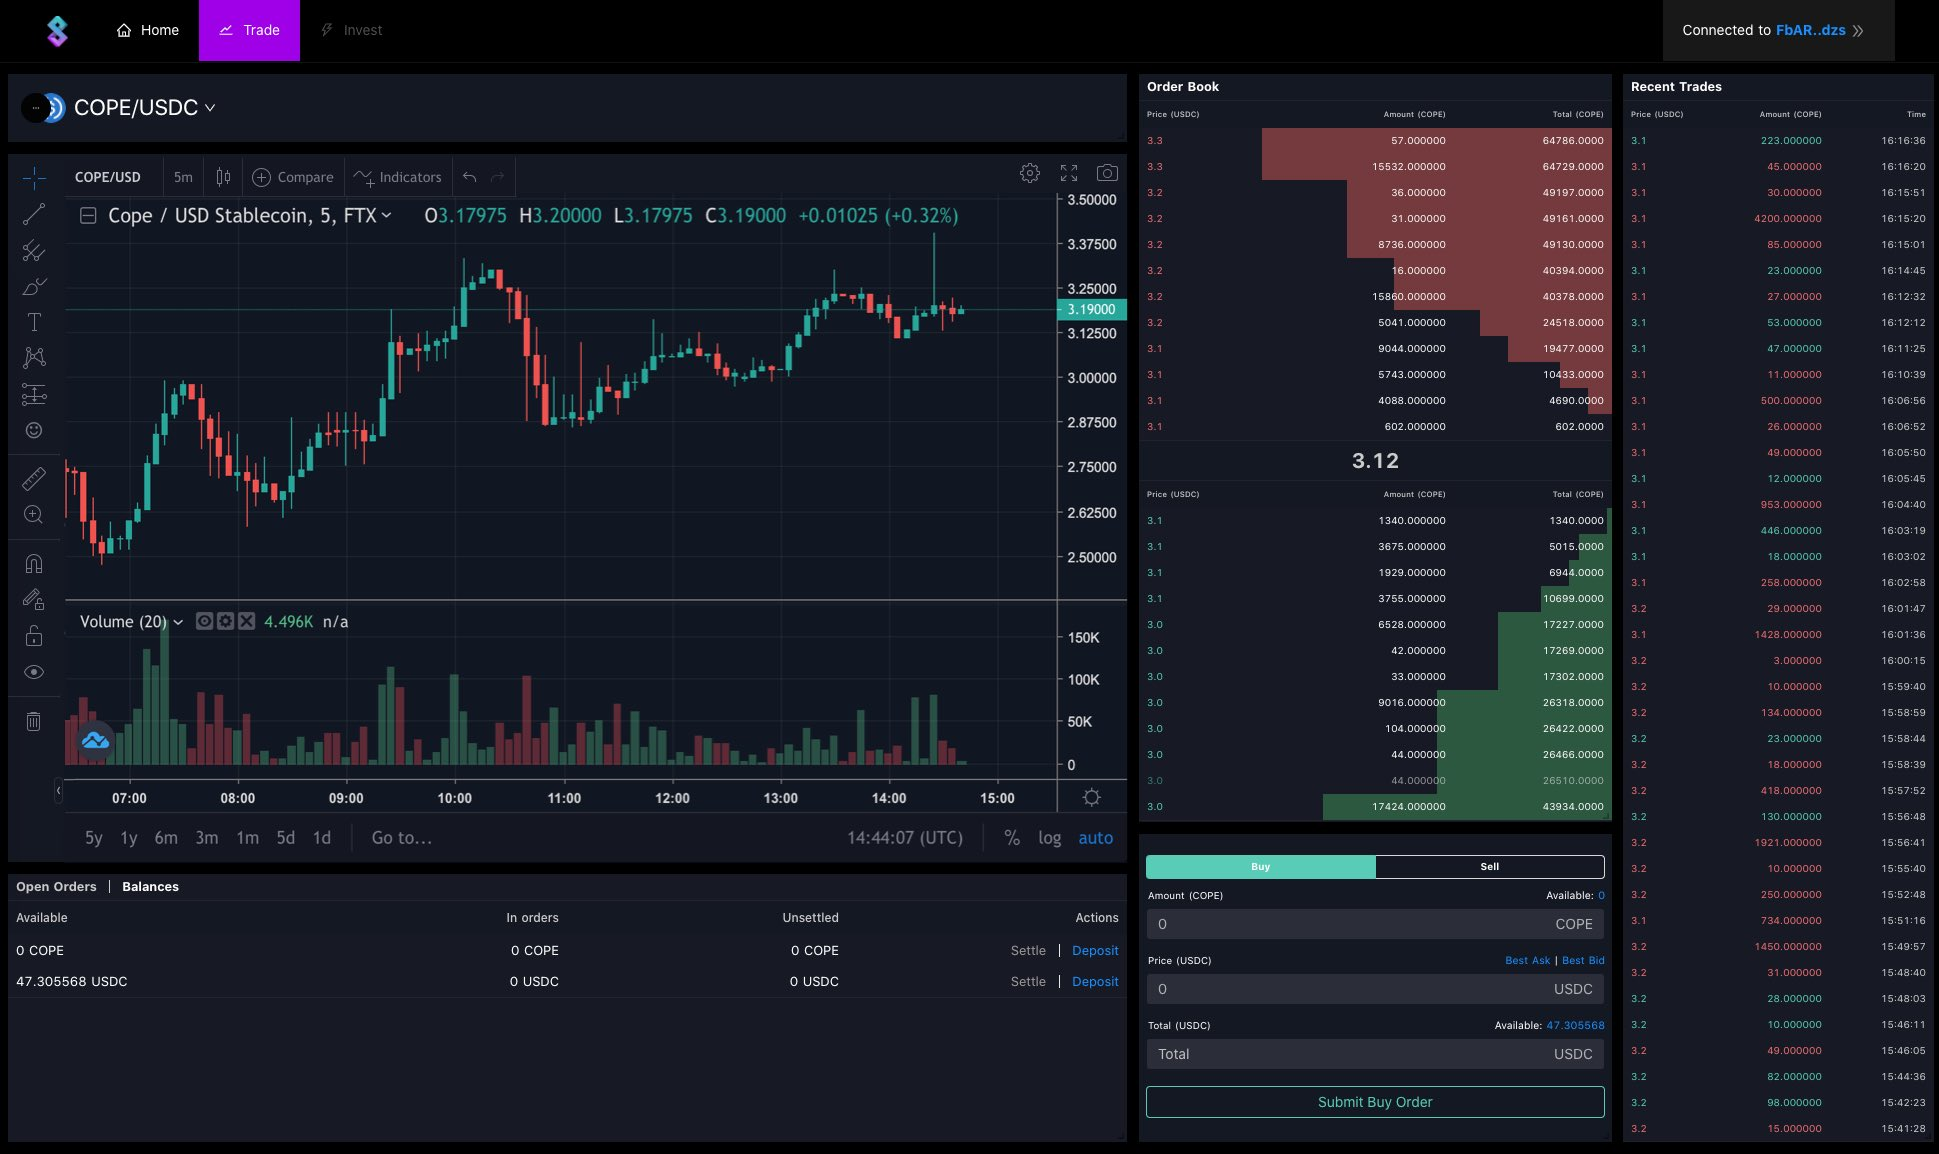Toggle hide all drawings eye icon
Image resolution: width=1939 pixels, height=1154 pixels.
(x=34, y=672)
